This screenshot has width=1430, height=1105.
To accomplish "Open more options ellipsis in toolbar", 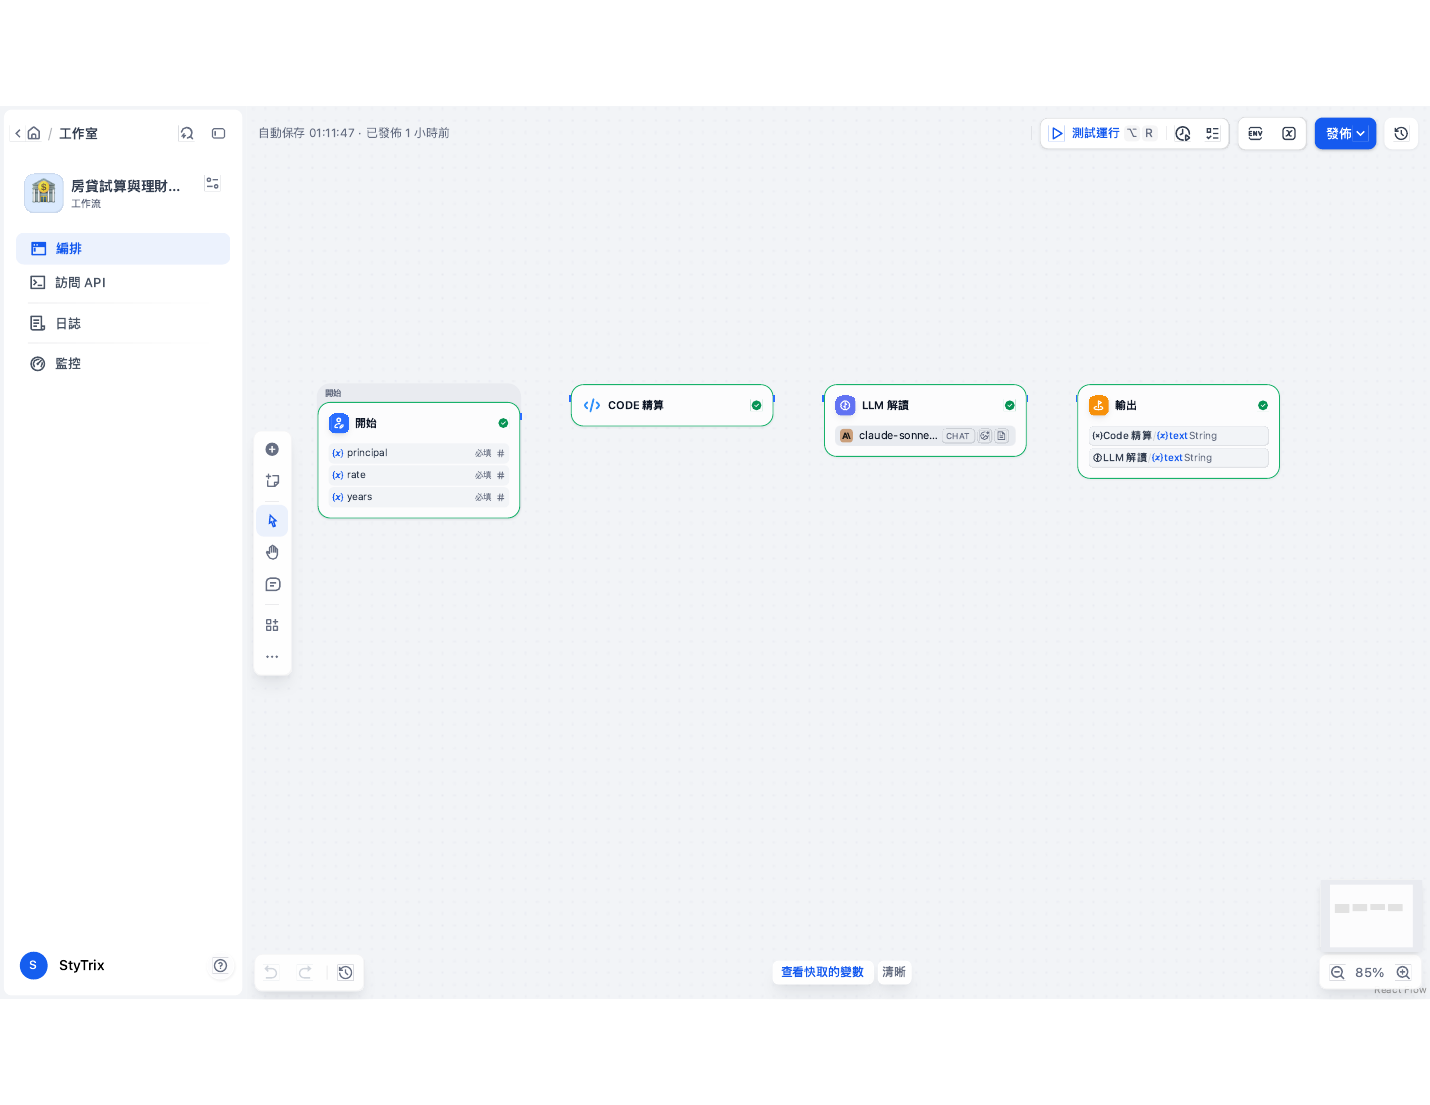I will tap(272, 657).
